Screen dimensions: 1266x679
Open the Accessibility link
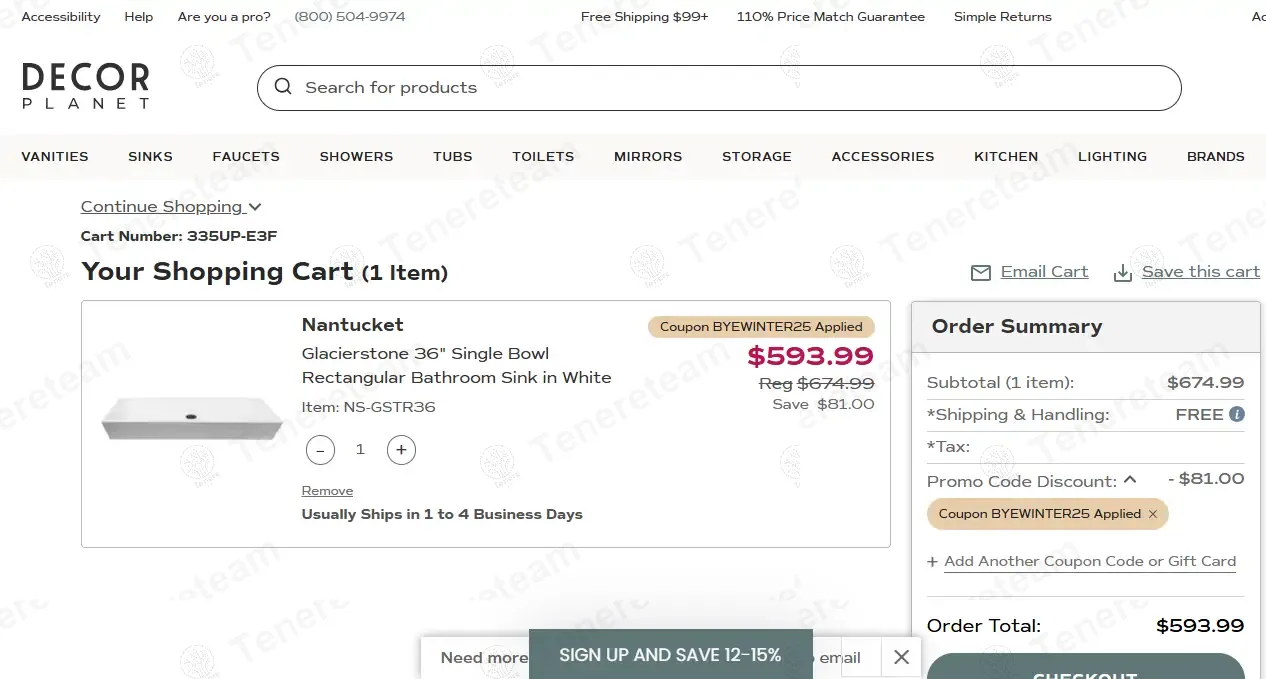point(61,17)
